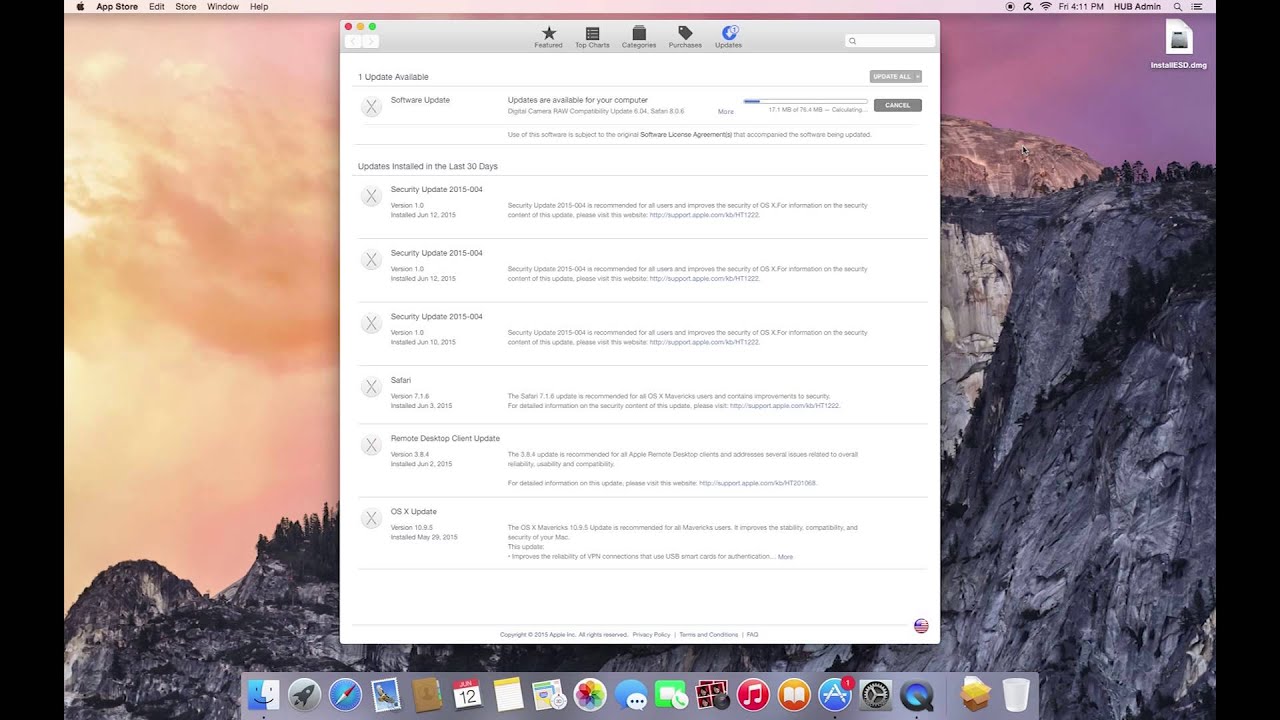Image resolution: width=1280 pixels, height=720 pixels.
Task: Open the Terms and Conditions link
Action: 709,635
